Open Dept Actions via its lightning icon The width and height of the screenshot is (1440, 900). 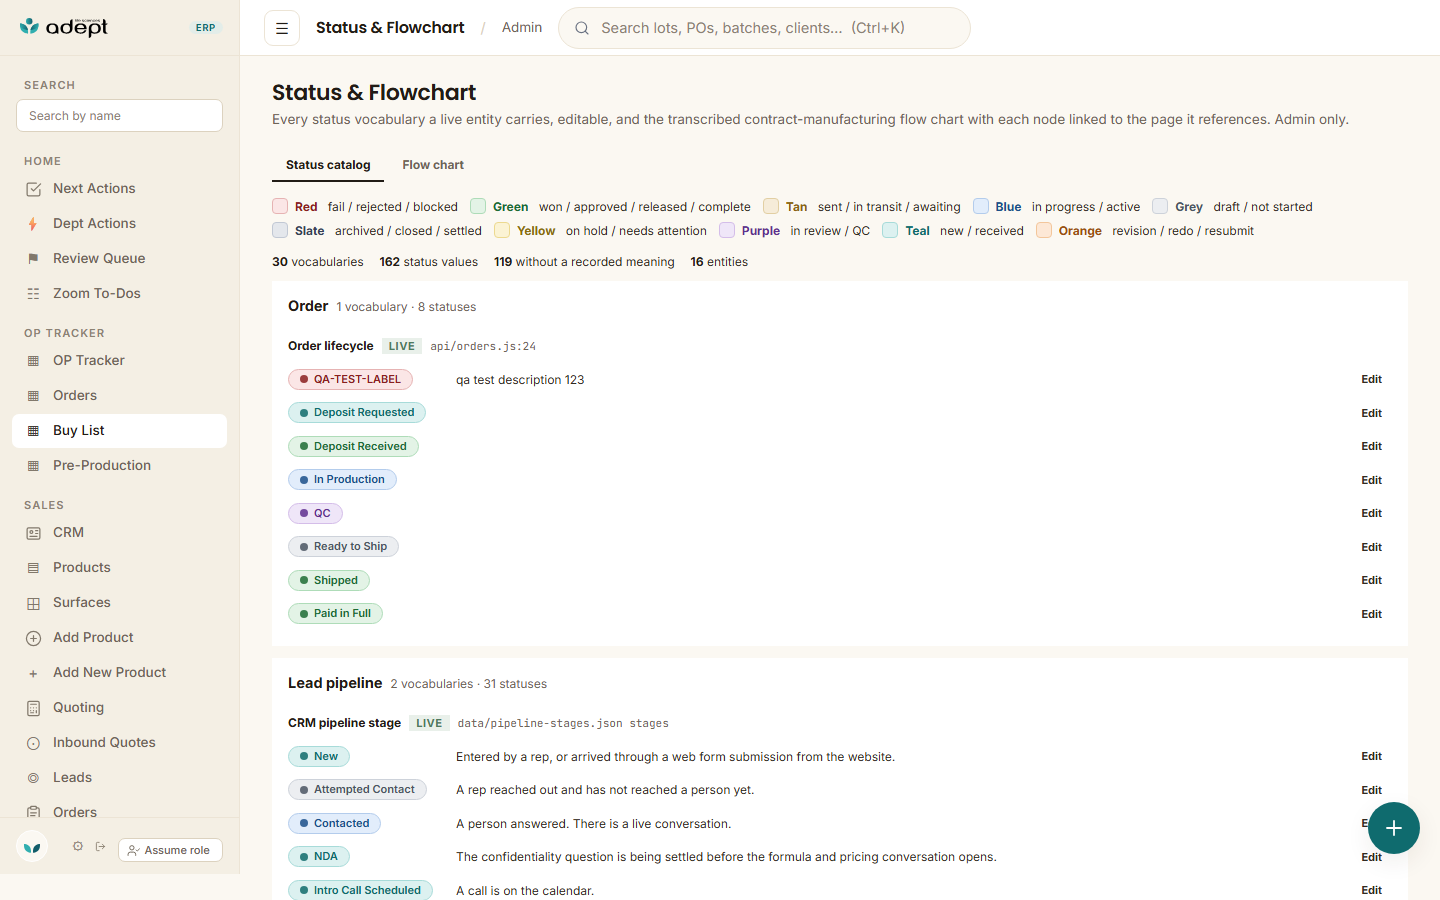pyautogui.click(x=33, y=224)
